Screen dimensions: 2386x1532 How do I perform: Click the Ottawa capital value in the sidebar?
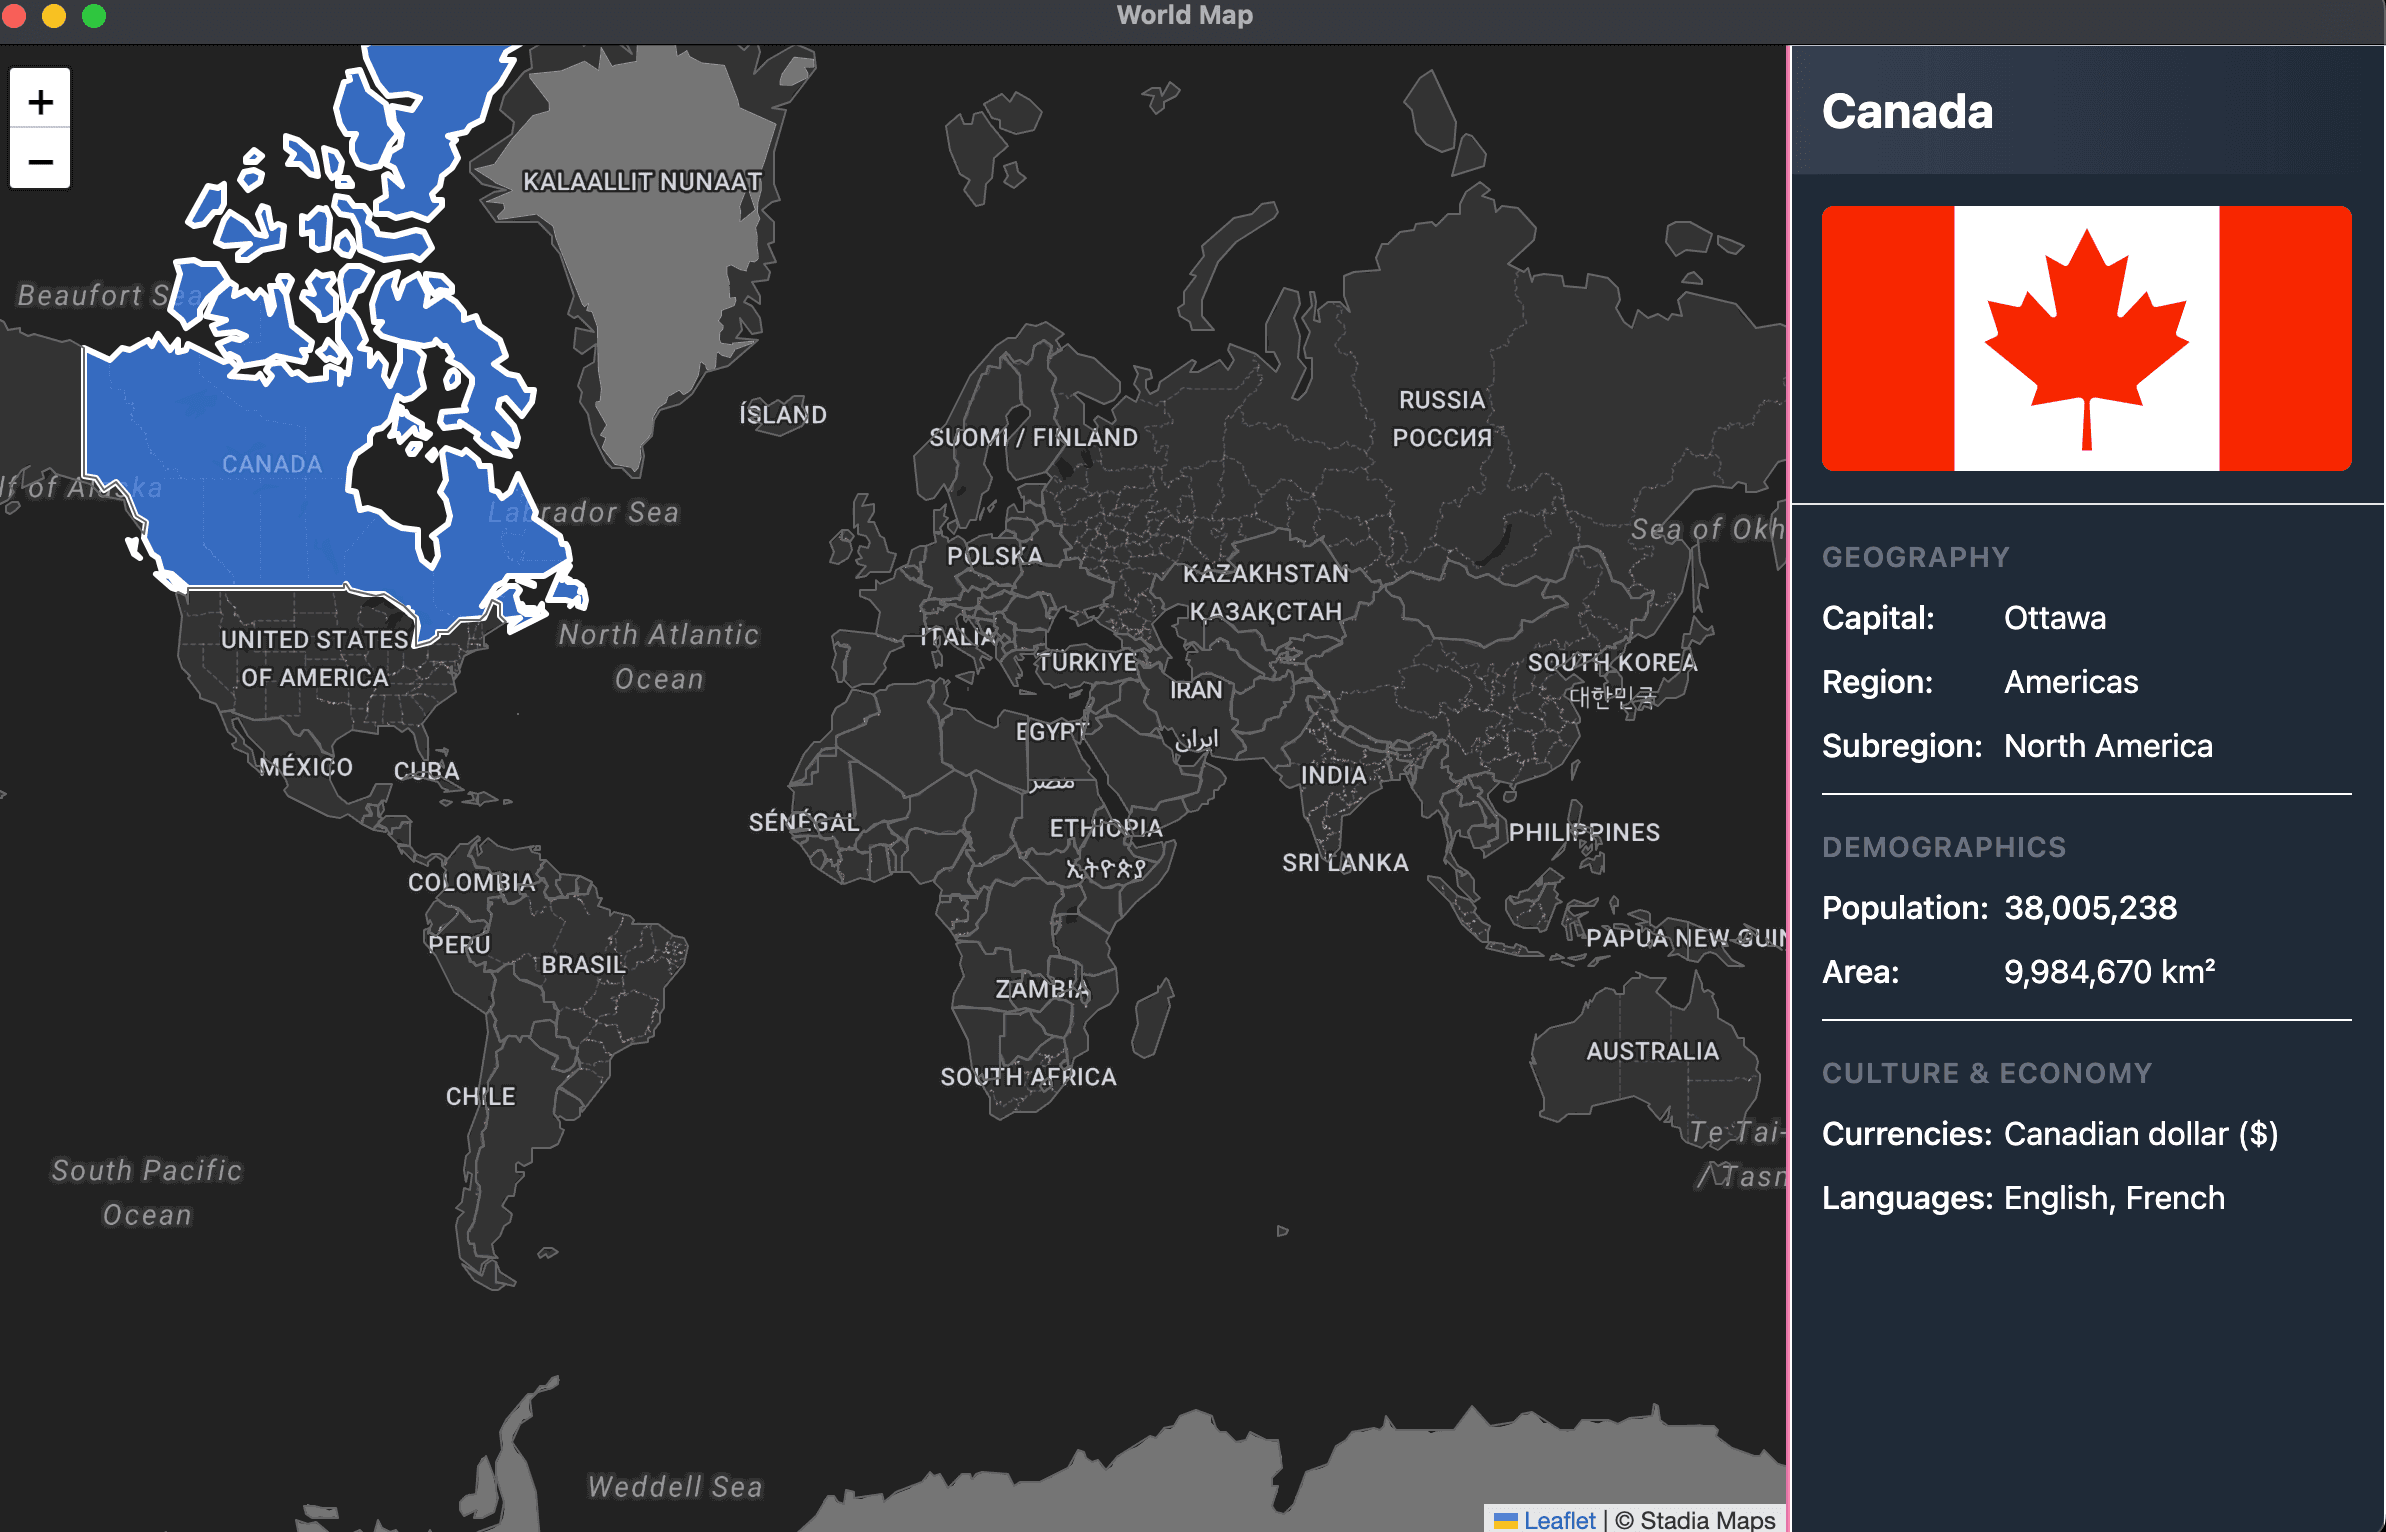2054,618
